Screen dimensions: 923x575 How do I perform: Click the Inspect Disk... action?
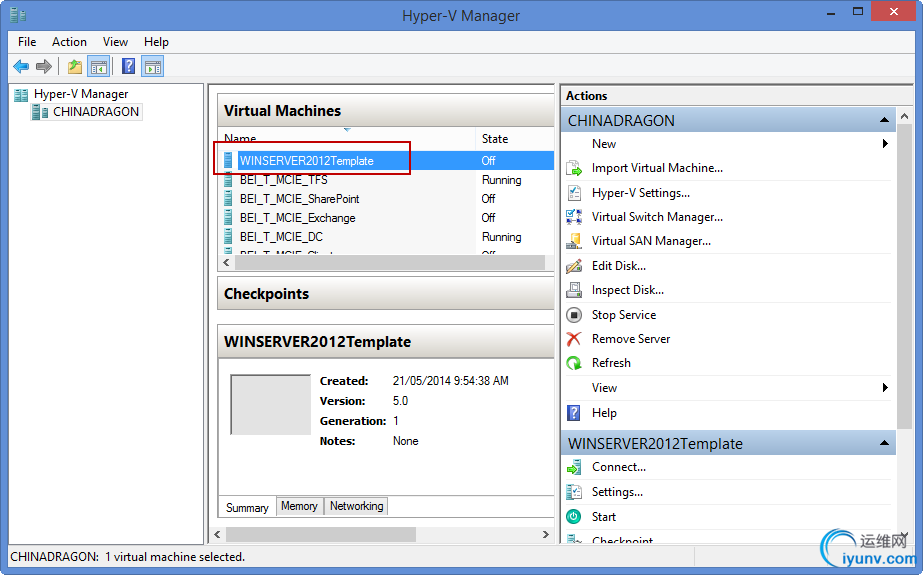tap(627, 290)
